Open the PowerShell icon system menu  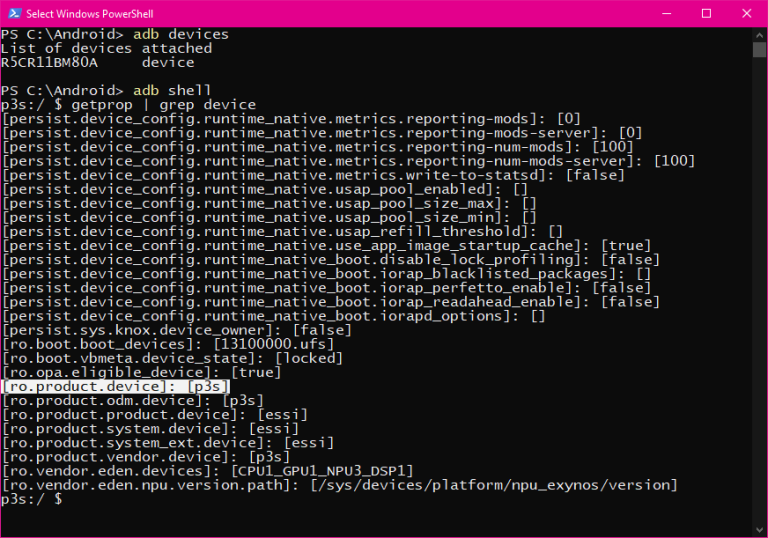(14, 13)
